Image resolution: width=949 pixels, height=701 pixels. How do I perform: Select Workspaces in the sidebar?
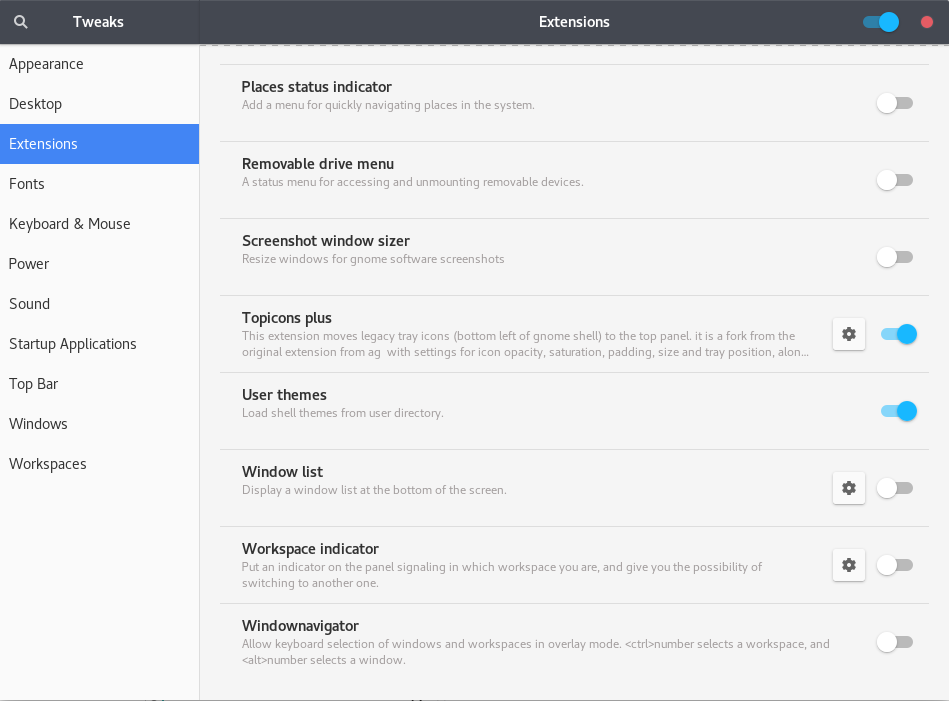pyautogui.click(x=48, y=464)
